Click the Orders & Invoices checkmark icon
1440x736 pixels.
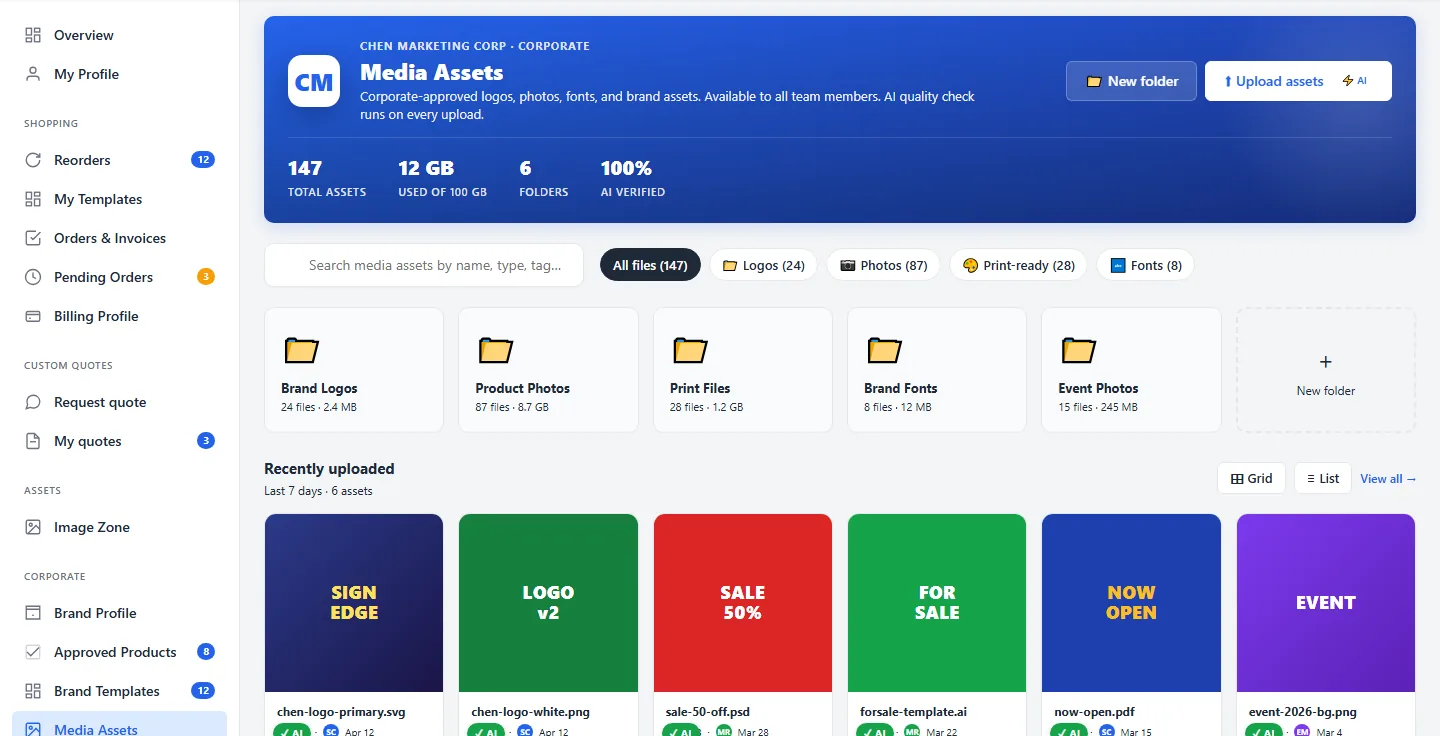[x=33, y=238]
